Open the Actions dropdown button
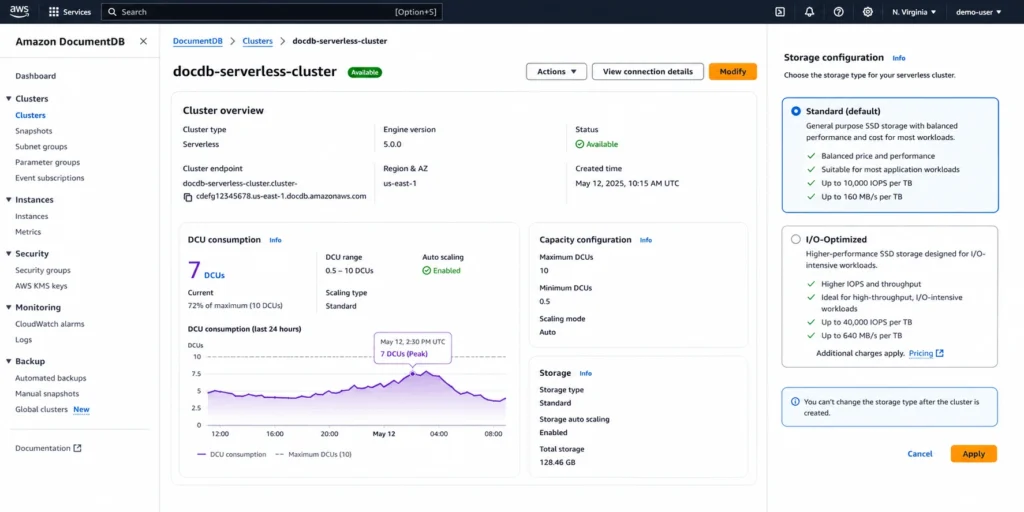The height and width of the screenshot is (512, 1024). point(556,71)
